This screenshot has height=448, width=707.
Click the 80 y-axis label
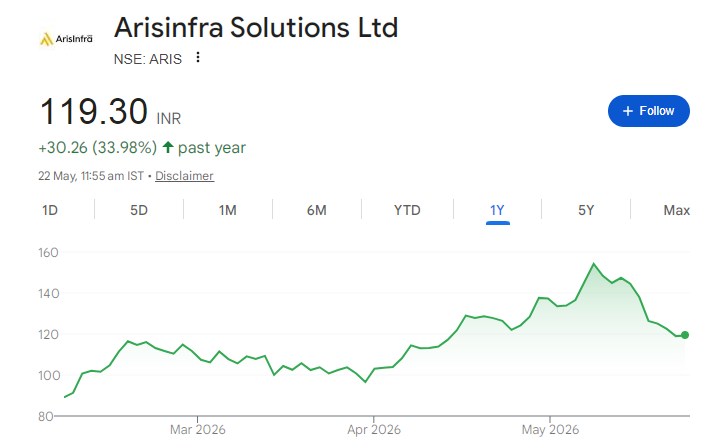[46, 416]
